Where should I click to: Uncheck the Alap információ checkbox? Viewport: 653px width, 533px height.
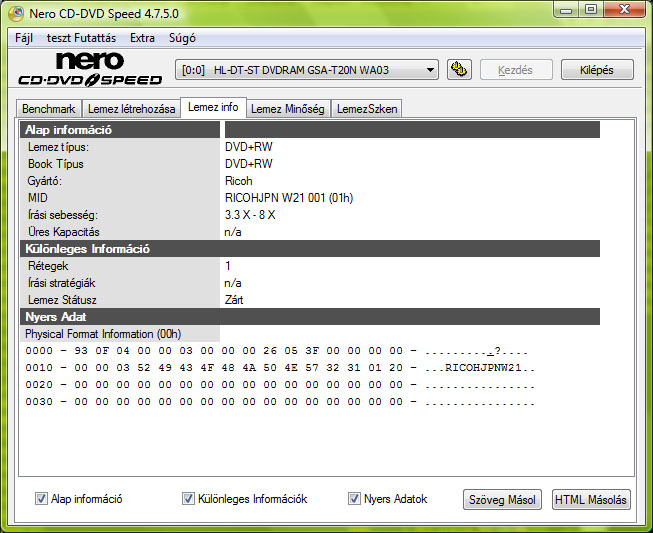41,498
